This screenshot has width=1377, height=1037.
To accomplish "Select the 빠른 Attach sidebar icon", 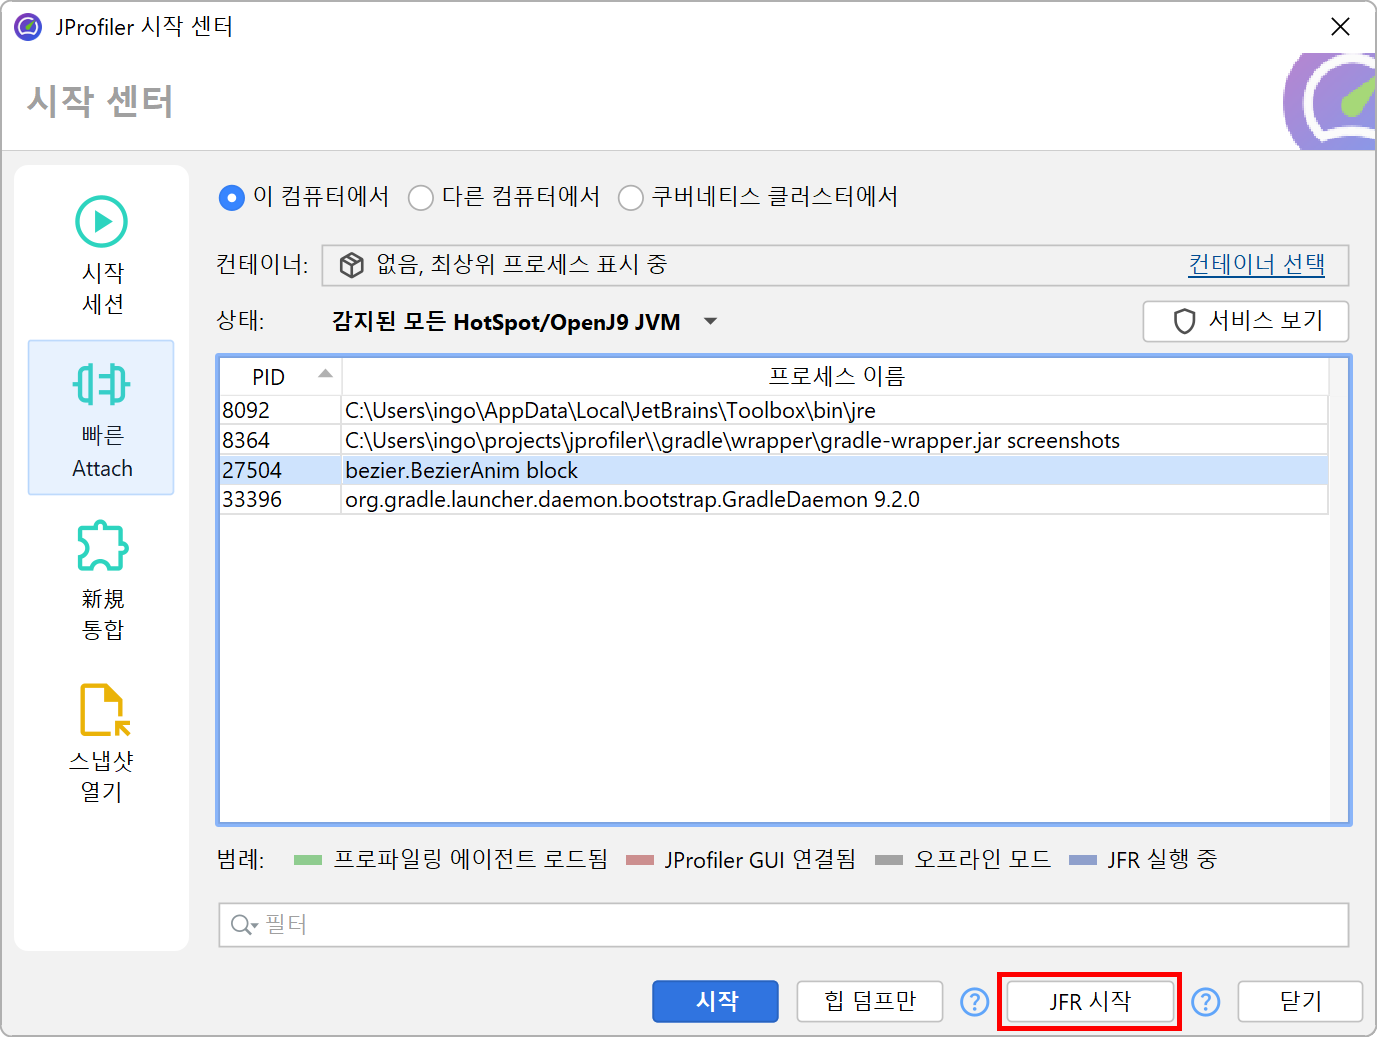I will pos(101,385).
